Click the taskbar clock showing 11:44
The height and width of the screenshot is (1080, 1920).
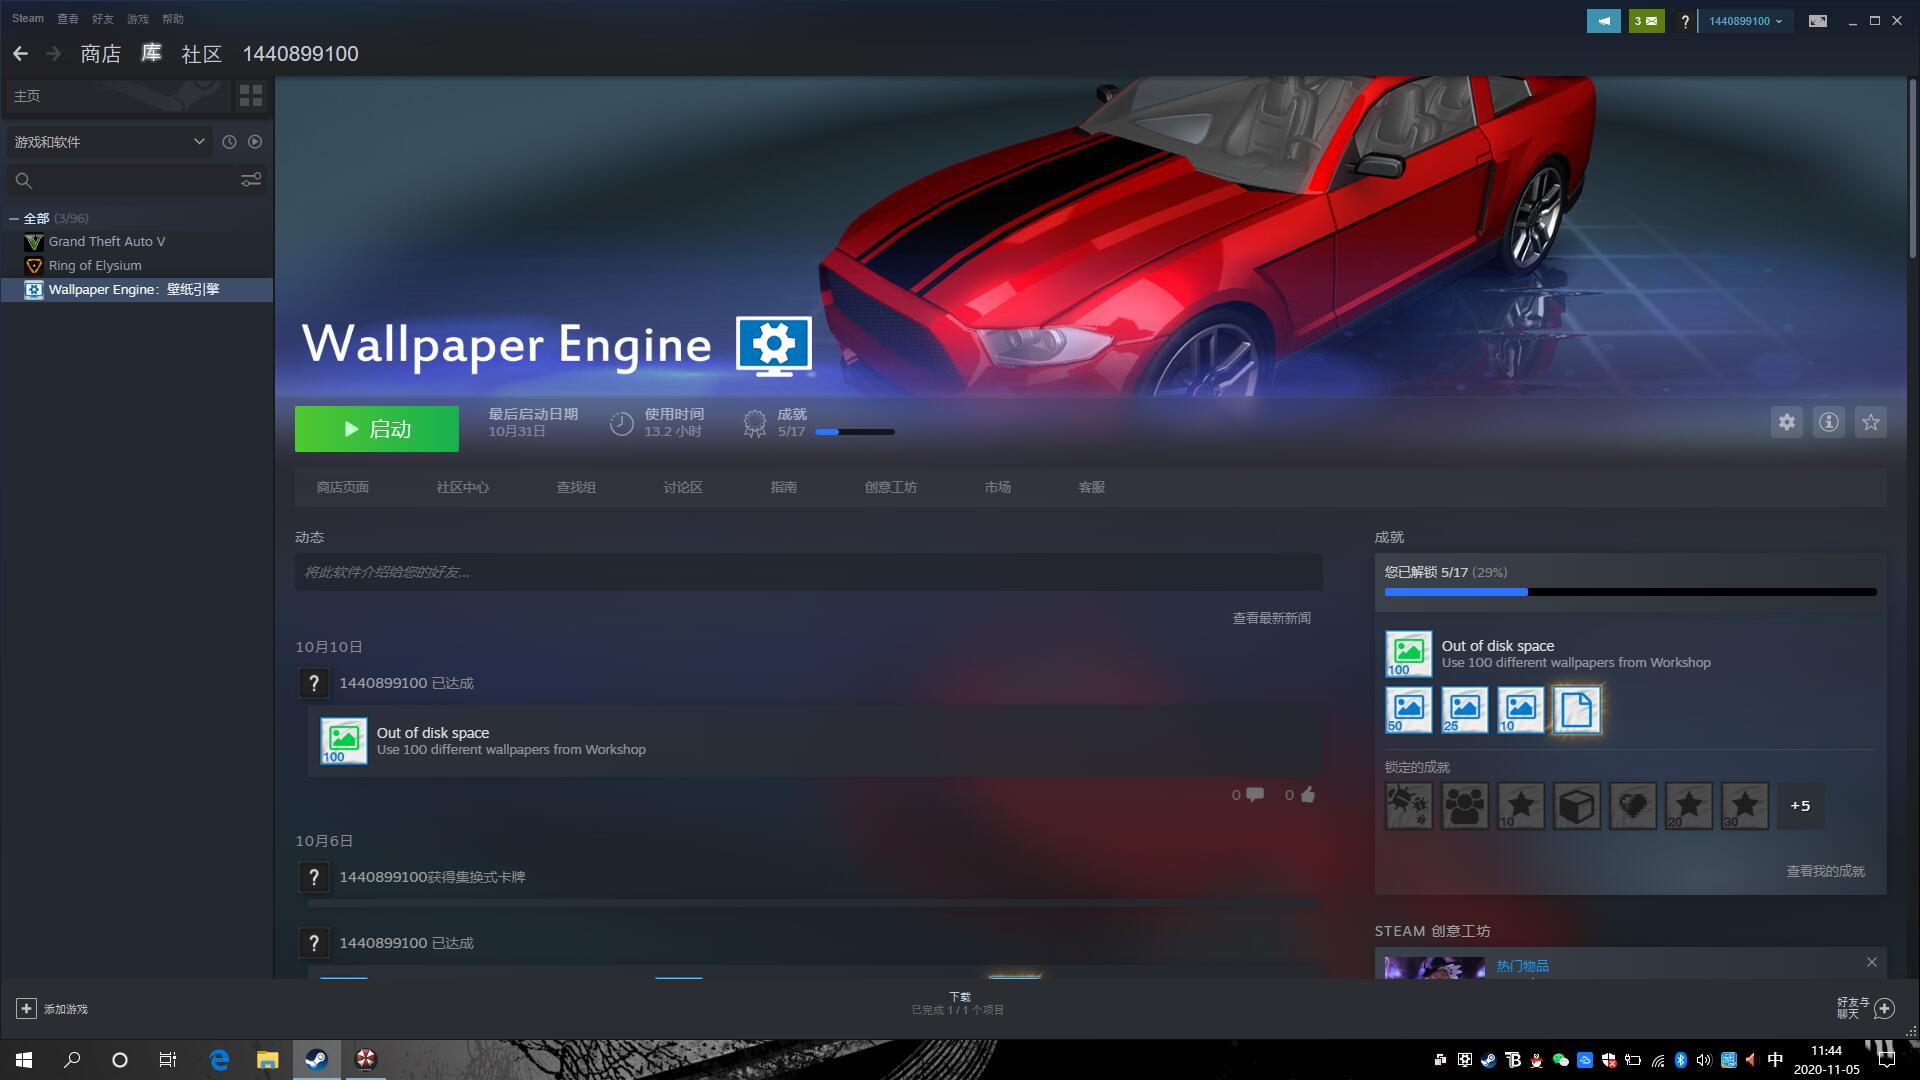tap(1826, 1060)
